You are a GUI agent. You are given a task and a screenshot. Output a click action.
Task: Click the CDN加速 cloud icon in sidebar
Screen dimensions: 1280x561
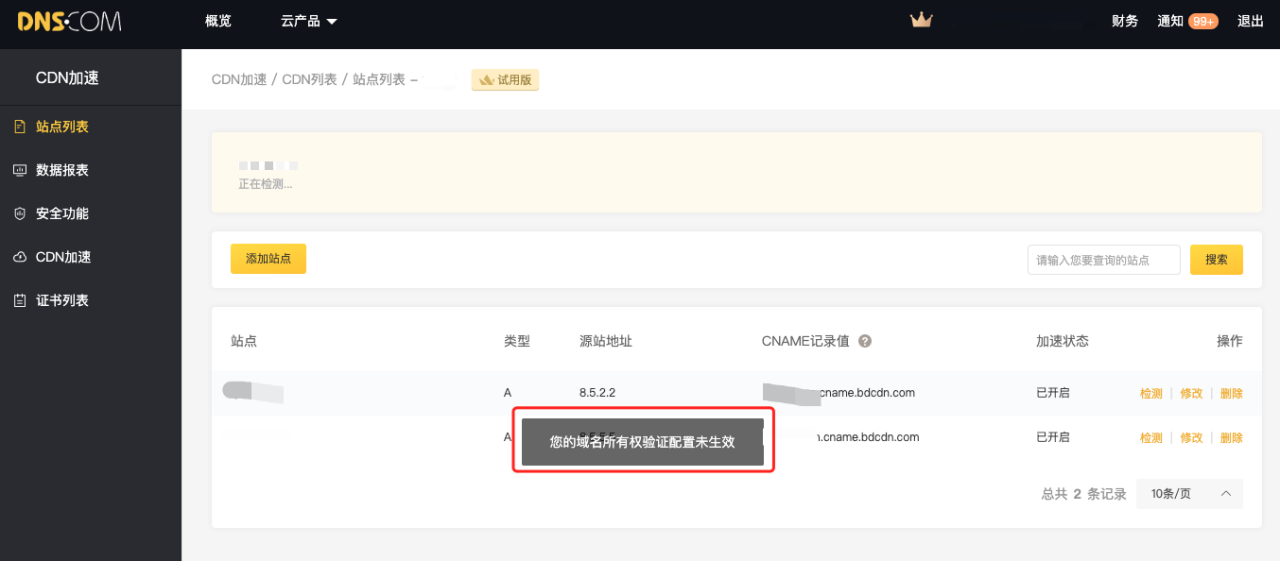point(19,258)
